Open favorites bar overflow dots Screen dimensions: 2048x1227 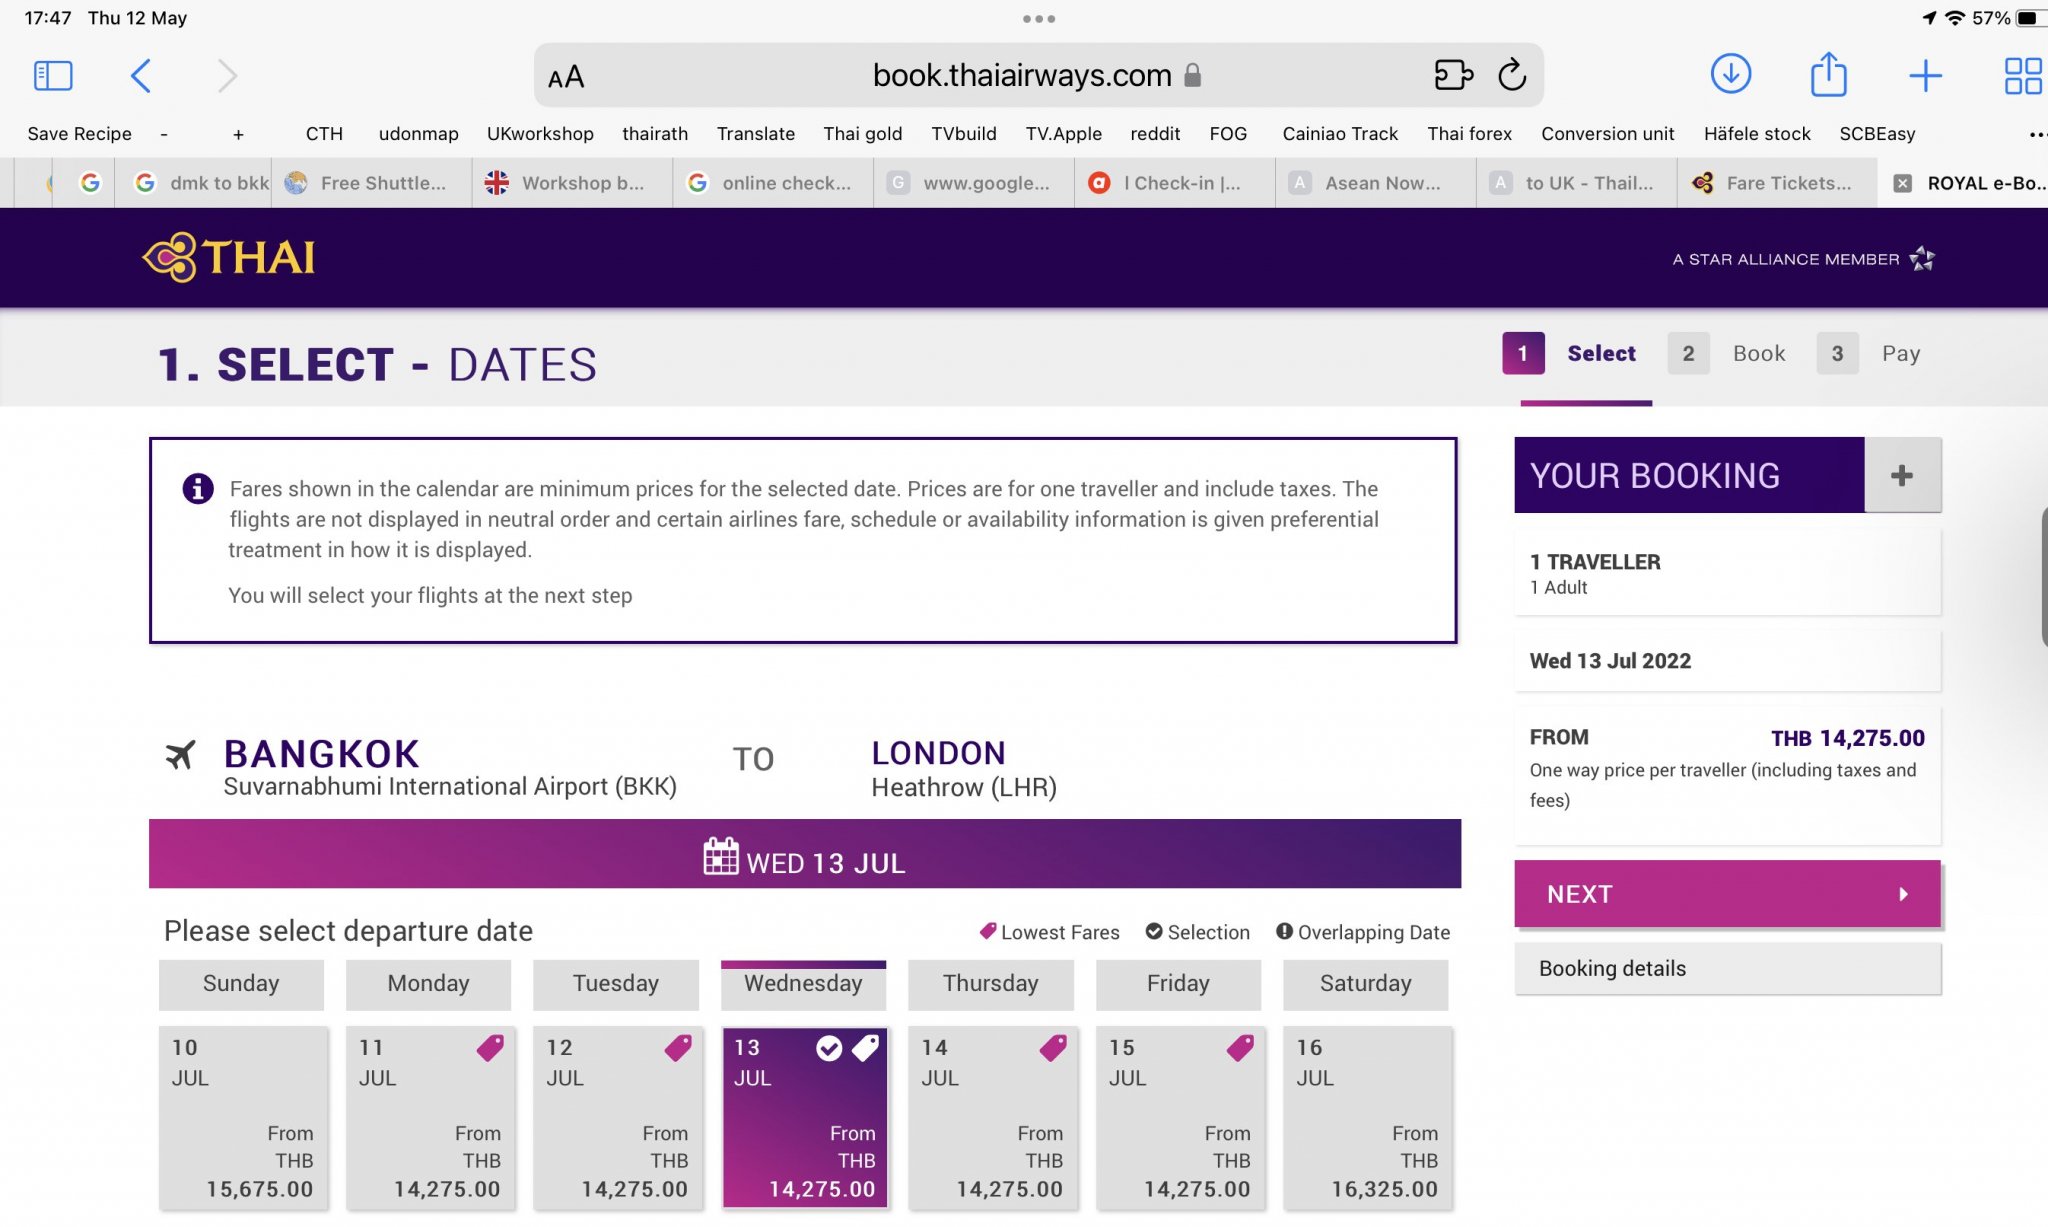coord(2036,134)
